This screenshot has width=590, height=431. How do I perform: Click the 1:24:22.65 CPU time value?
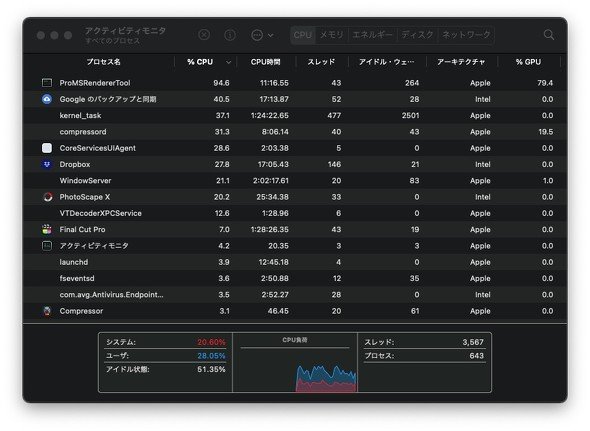coord(270,116)
